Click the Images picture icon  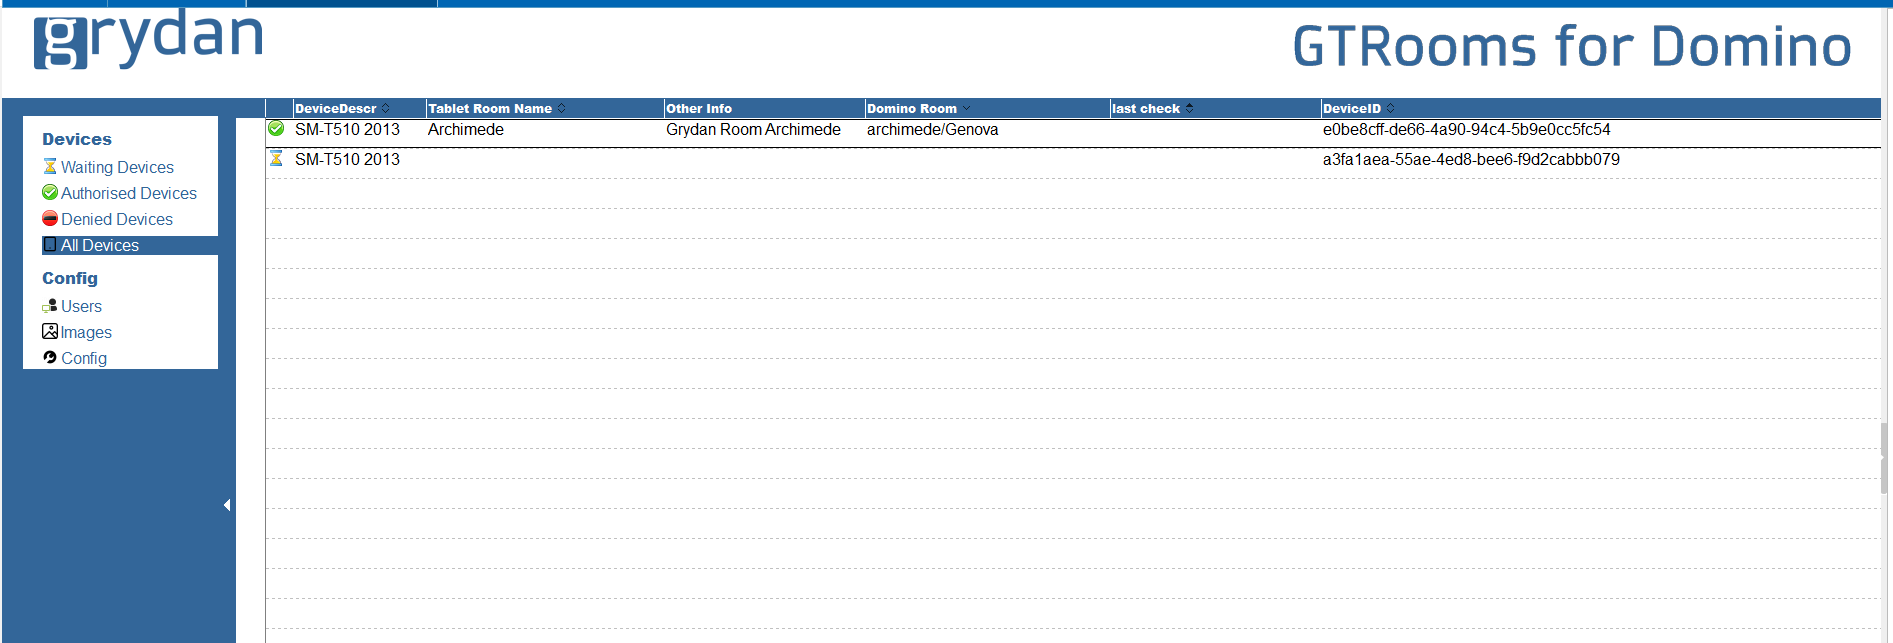(x=50, y=332)
